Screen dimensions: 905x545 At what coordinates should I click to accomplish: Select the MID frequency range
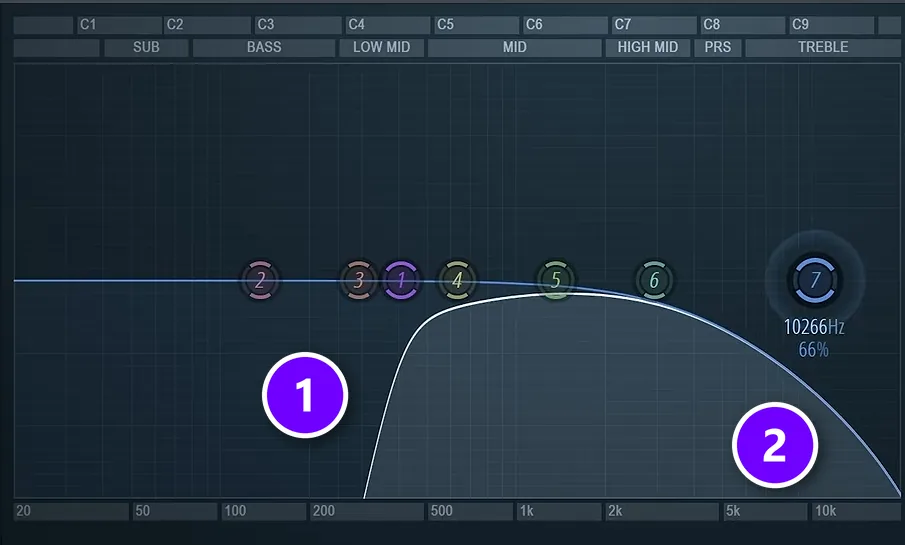pyautogui.click(x=515, y=47)
